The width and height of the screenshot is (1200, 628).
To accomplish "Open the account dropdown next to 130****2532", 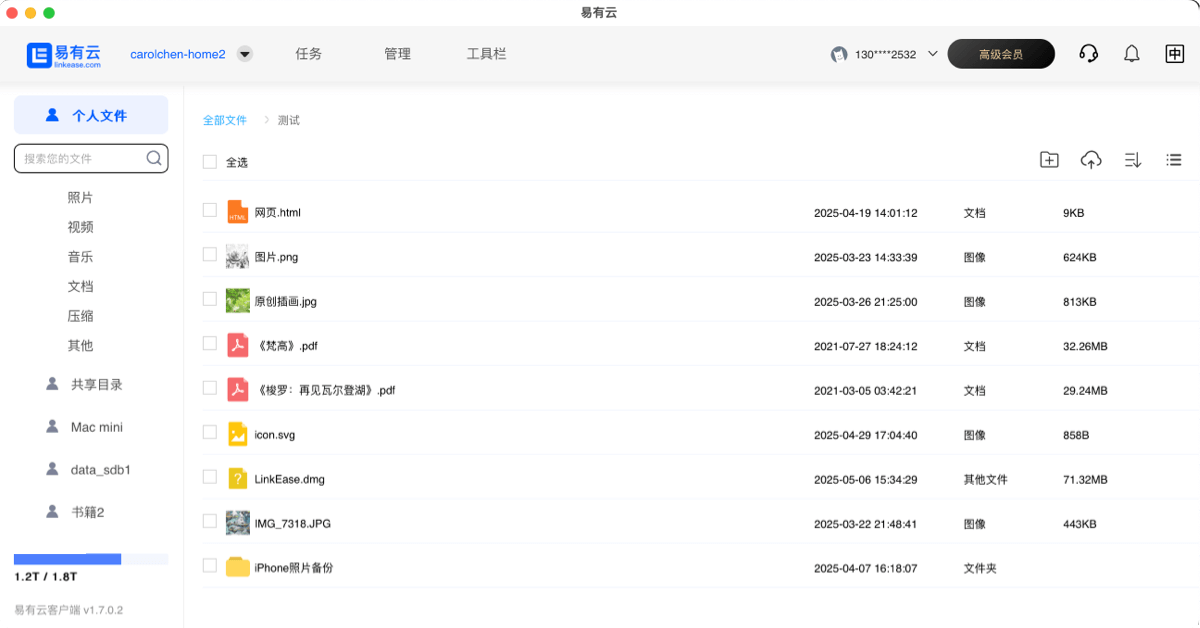I will [933, 54].
